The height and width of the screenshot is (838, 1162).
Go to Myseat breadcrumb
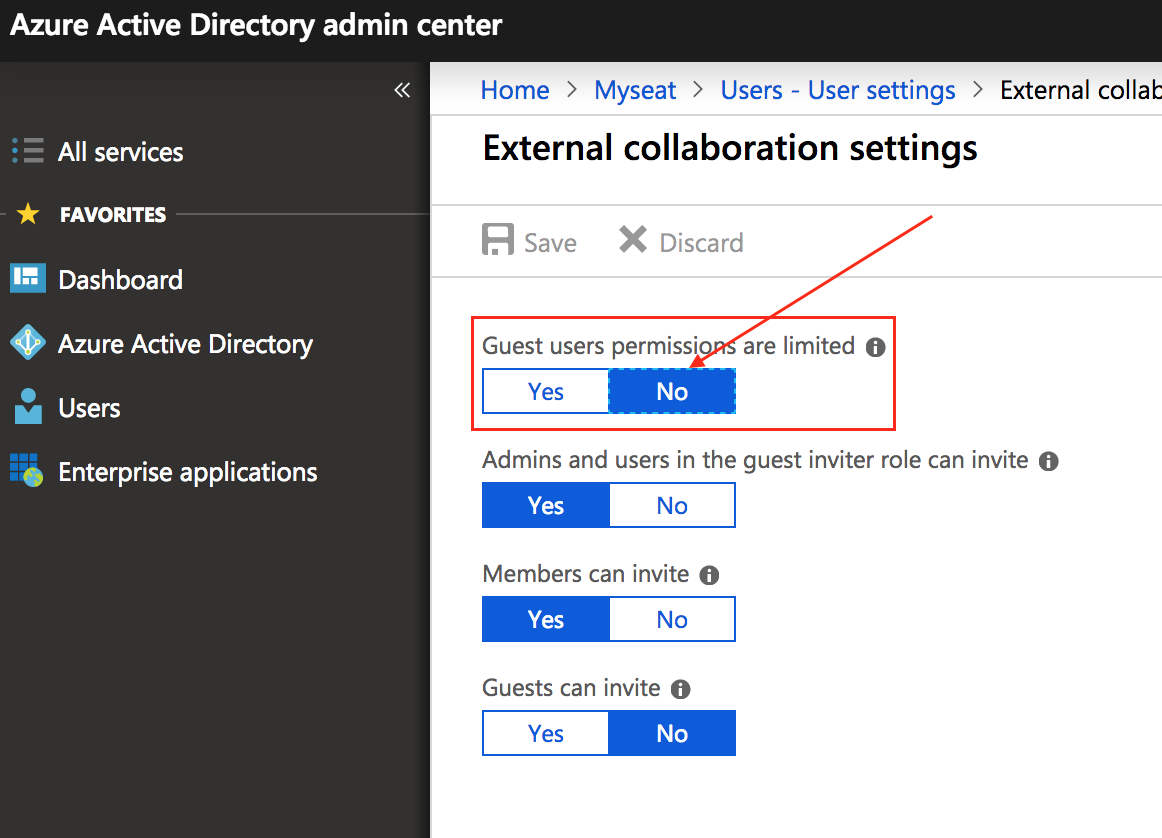[x=635, y=90]
